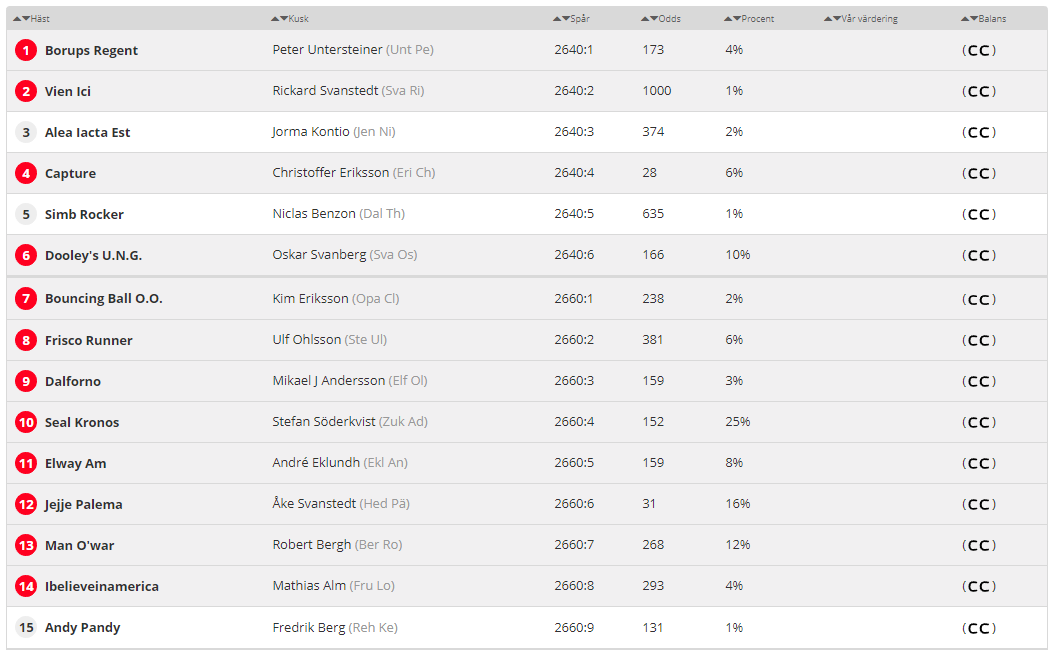Click the balance shoe icon for Dalforno

[x=979, y=381]
